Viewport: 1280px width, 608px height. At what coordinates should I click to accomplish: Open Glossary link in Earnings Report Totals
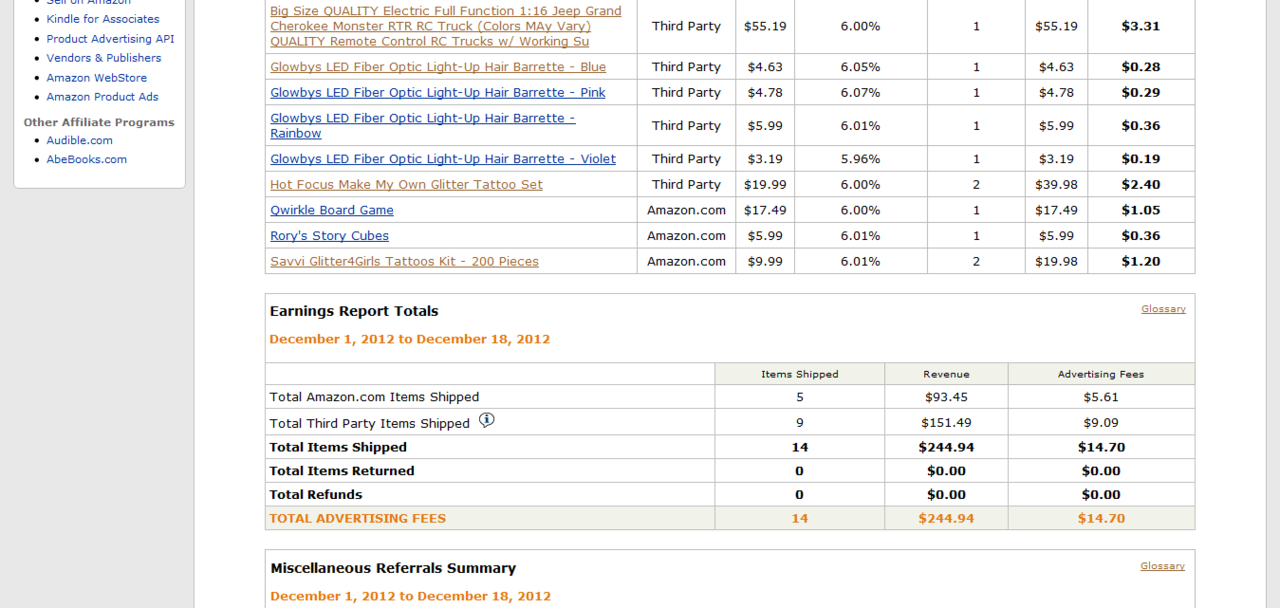tap(1163, 309)
